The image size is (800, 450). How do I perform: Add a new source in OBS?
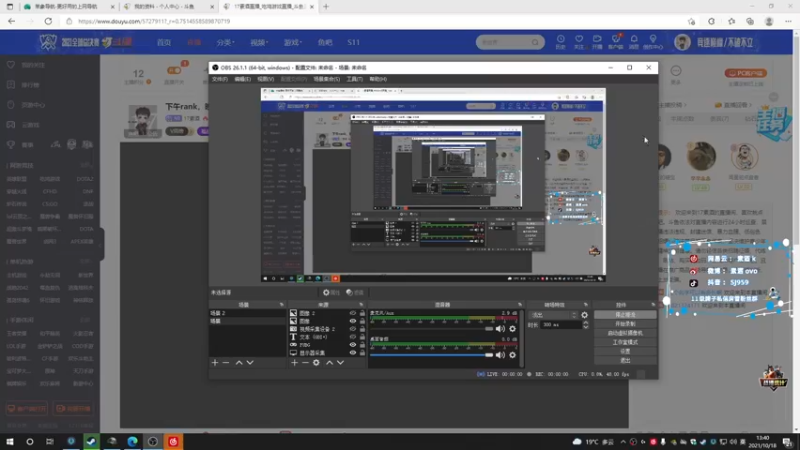point(294,363)
